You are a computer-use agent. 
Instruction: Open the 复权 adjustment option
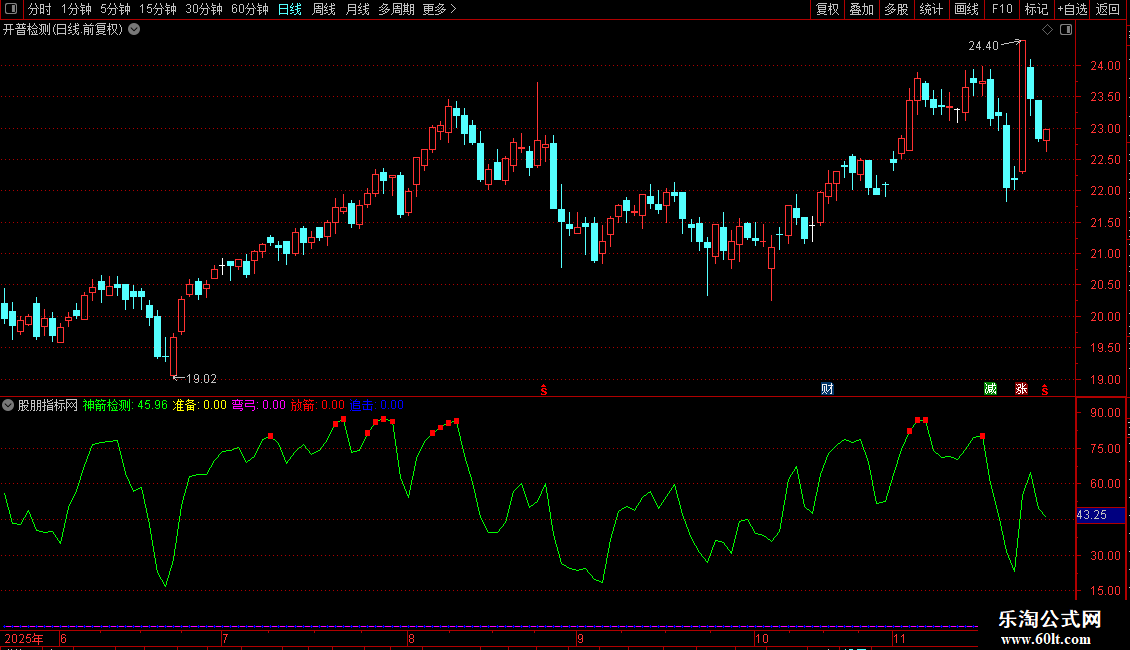click(827, 9)
